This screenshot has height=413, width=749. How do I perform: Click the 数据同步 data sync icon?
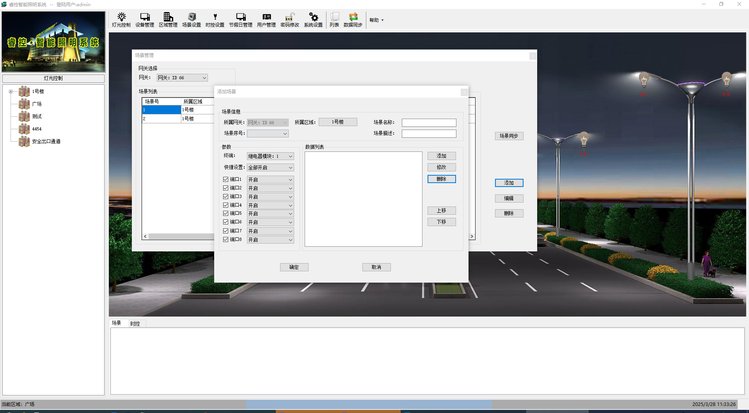point(352,18)
